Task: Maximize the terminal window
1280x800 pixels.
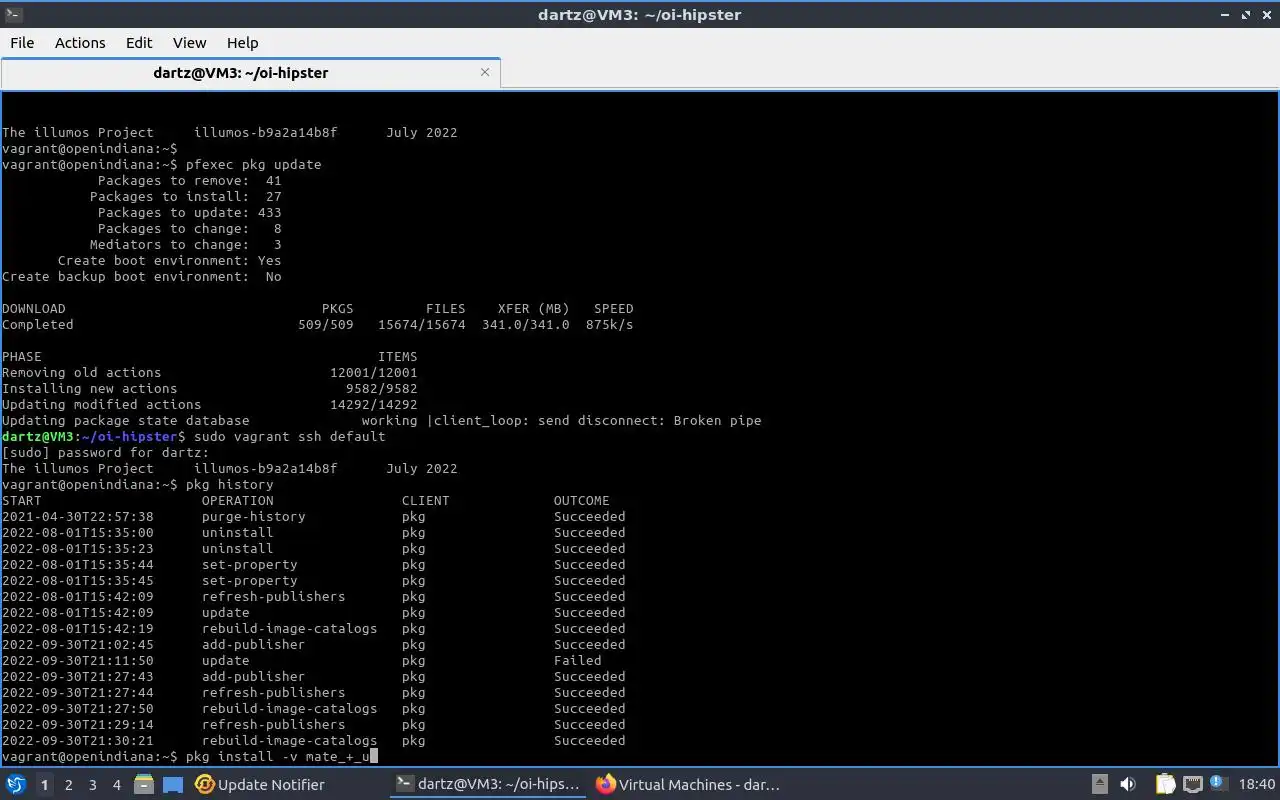Action: pos(1246,15)
